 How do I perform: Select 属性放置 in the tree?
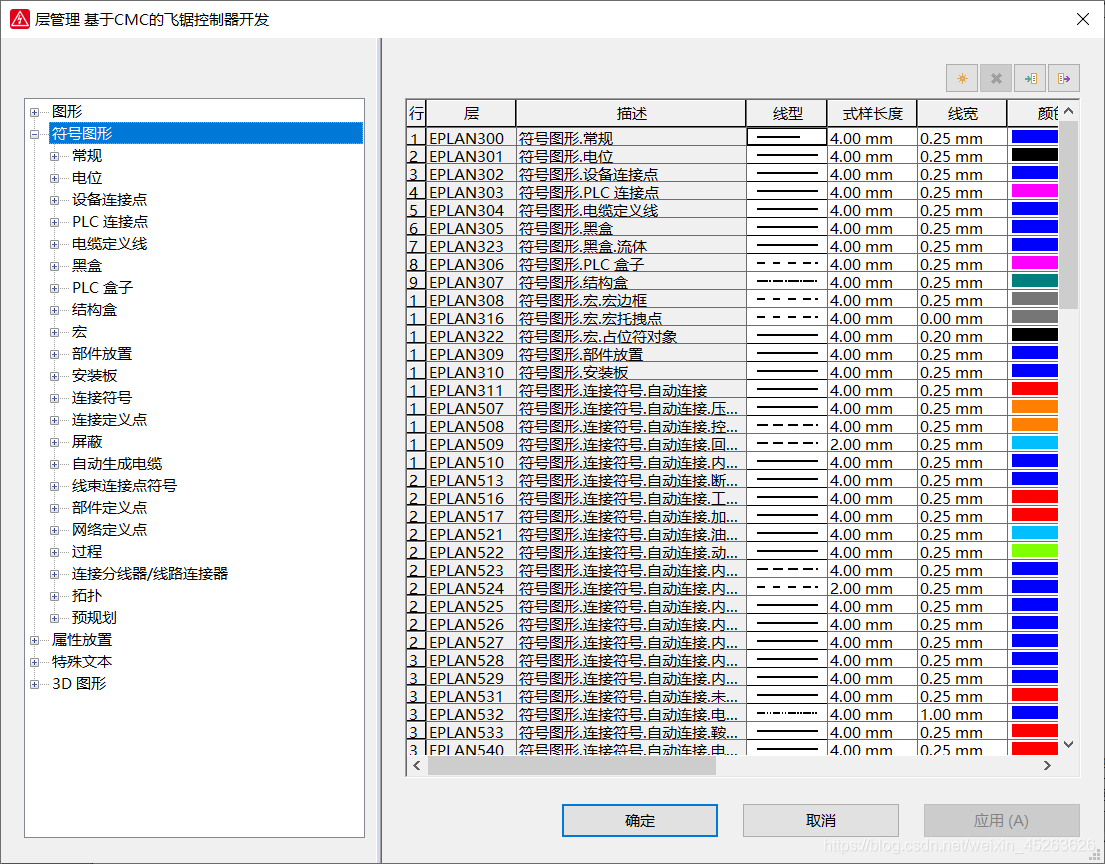click(82, 640)
